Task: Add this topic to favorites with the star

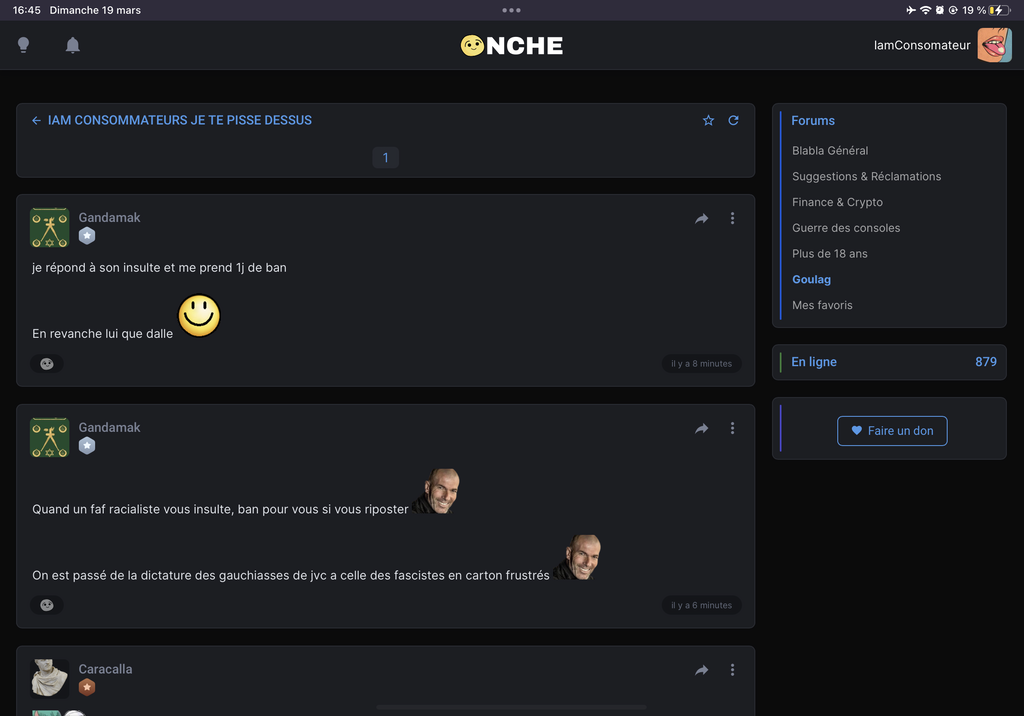Action: click(708, 120)
